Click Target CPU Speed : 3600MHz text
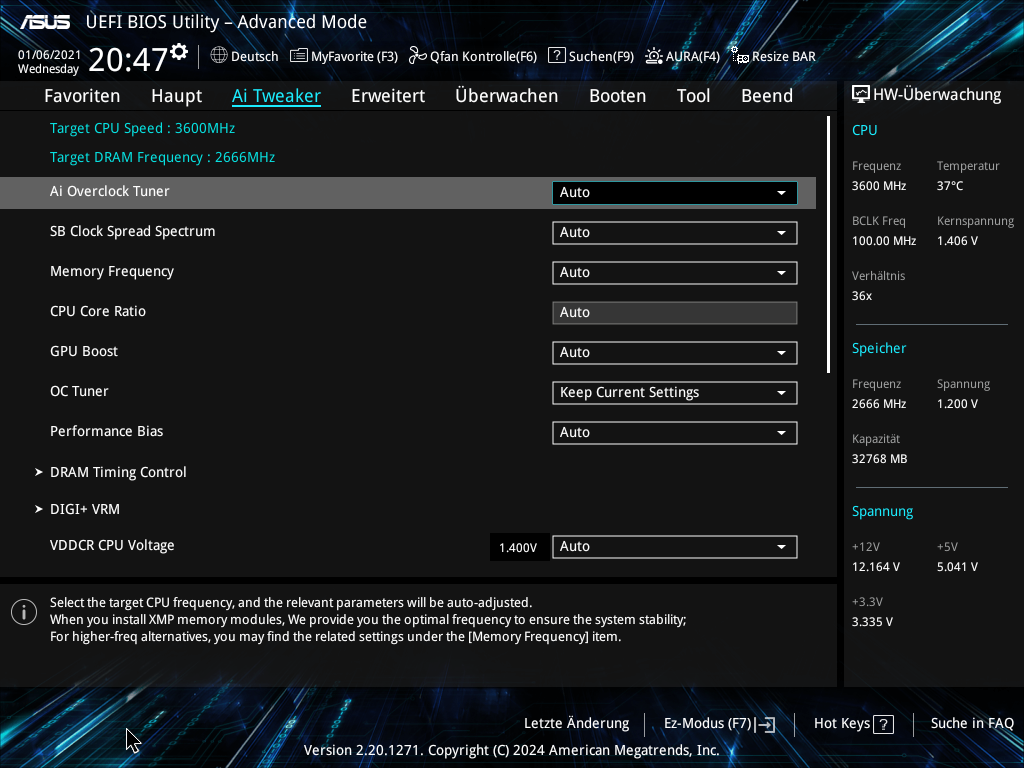 click(142, 128)
